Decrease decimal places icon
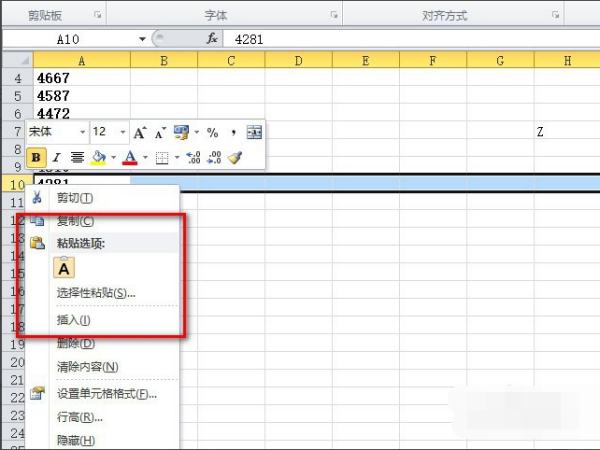This screenshot has width=600, height=450. 214,157
